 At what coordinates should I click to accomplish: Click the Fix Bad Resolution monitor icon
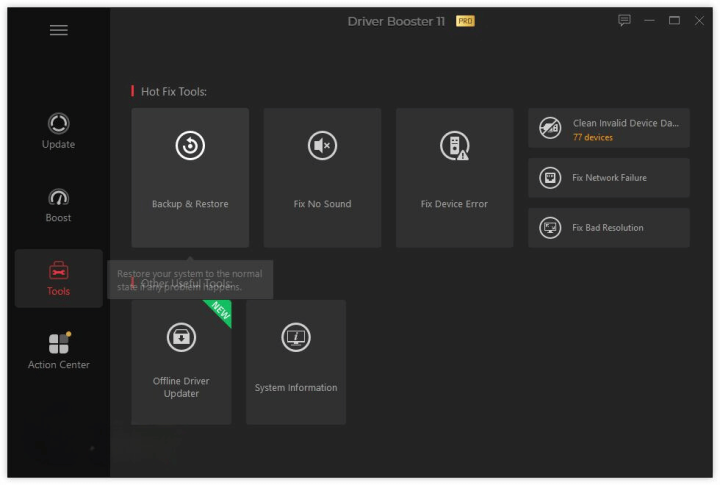click(x=550, y=228)
